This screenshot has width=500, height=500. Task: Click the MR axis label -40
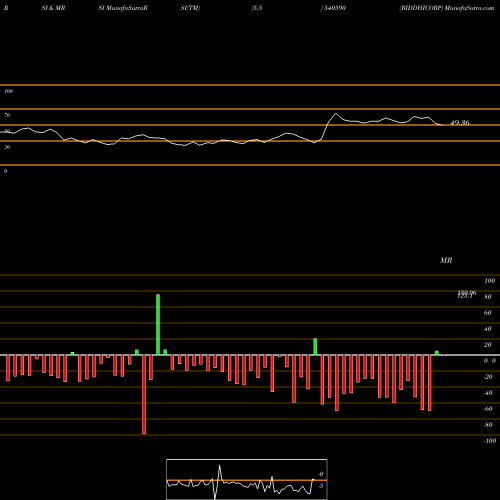[x=488, y=393]
